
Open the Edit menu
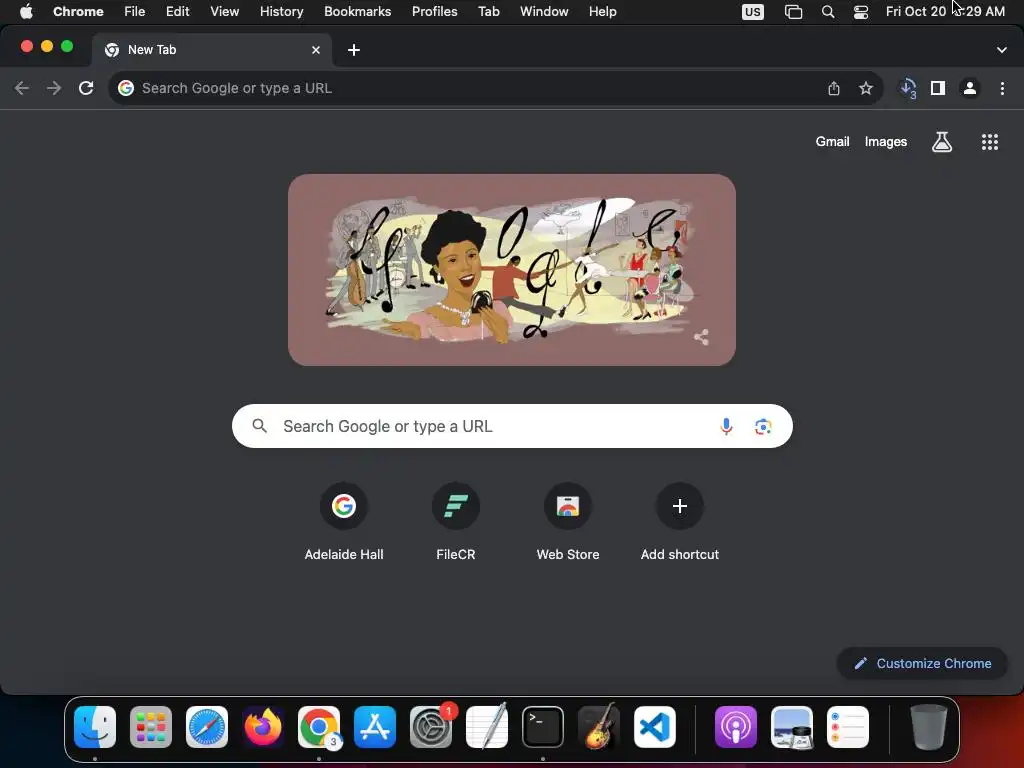[178, 12]
